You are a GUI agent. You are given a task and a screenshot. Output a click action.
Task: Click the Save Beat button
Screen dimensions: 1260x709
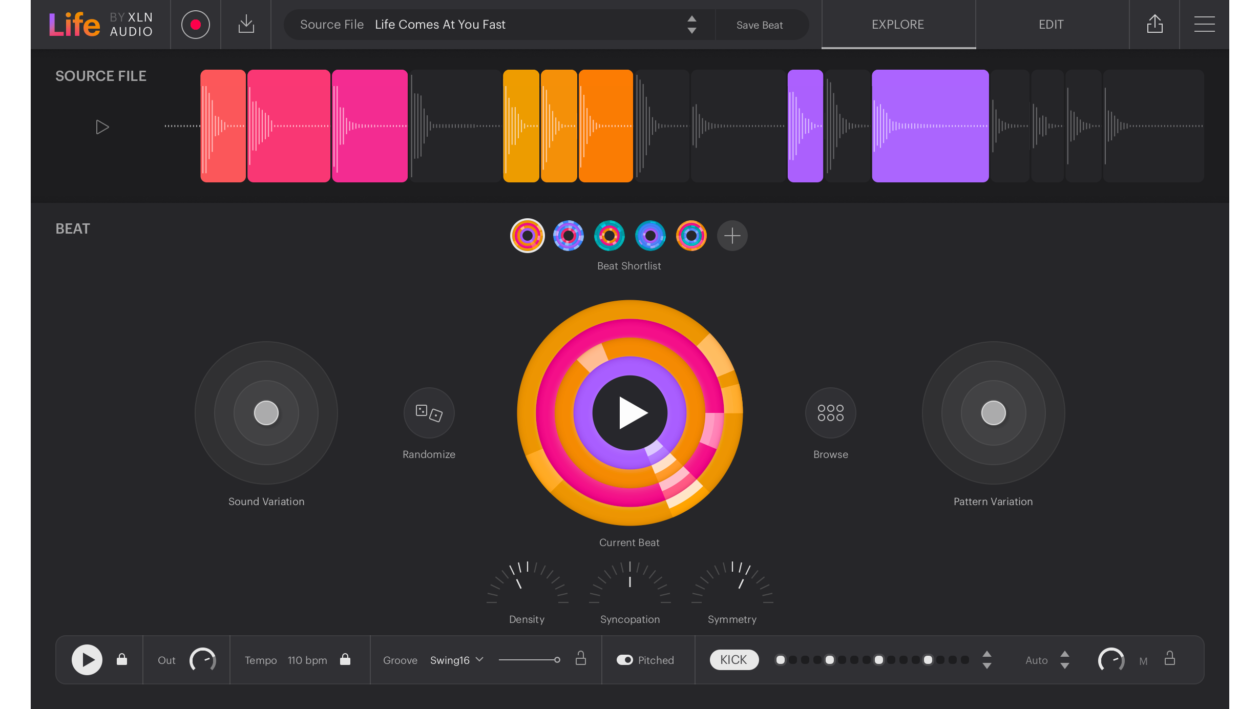click(x=759, y=25)
